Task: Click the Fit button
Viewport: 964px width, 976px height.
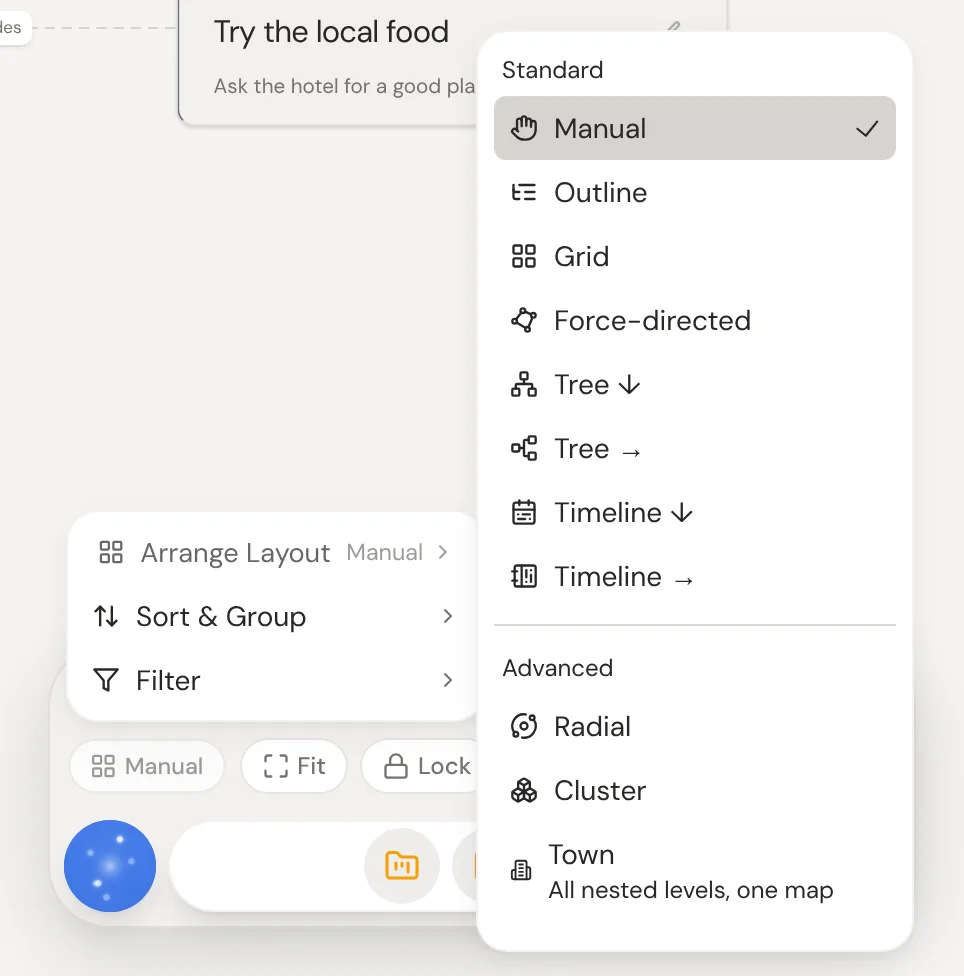Action: pyautogui.click(x=294, y=766)
